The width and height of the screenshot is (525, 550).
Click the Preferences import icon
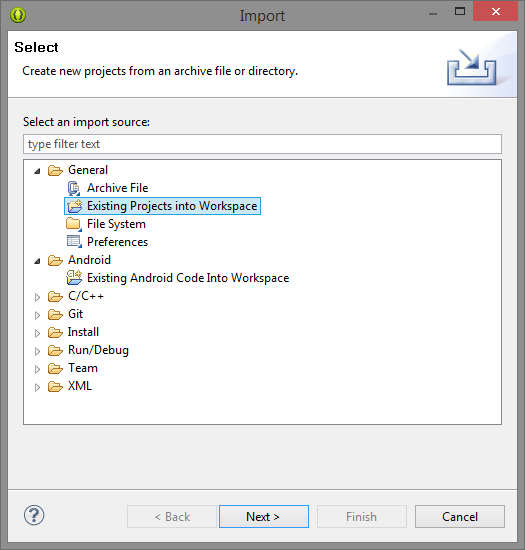pyautogui.click(x=74, y=242)
